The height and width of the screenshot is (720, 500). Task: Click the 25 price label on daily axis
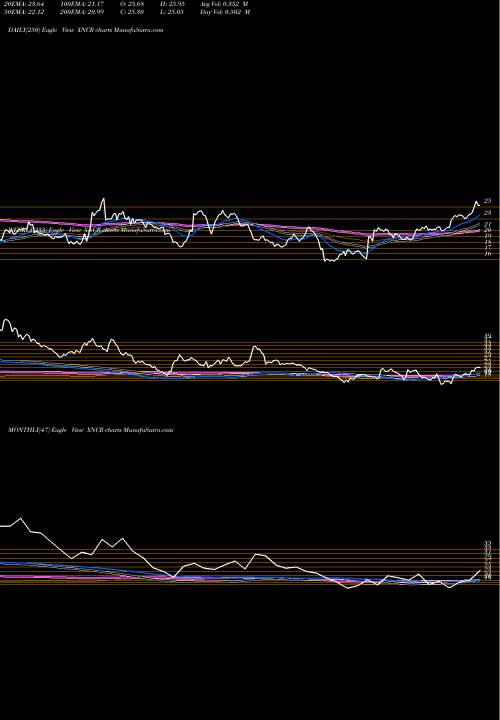point(488,201)
